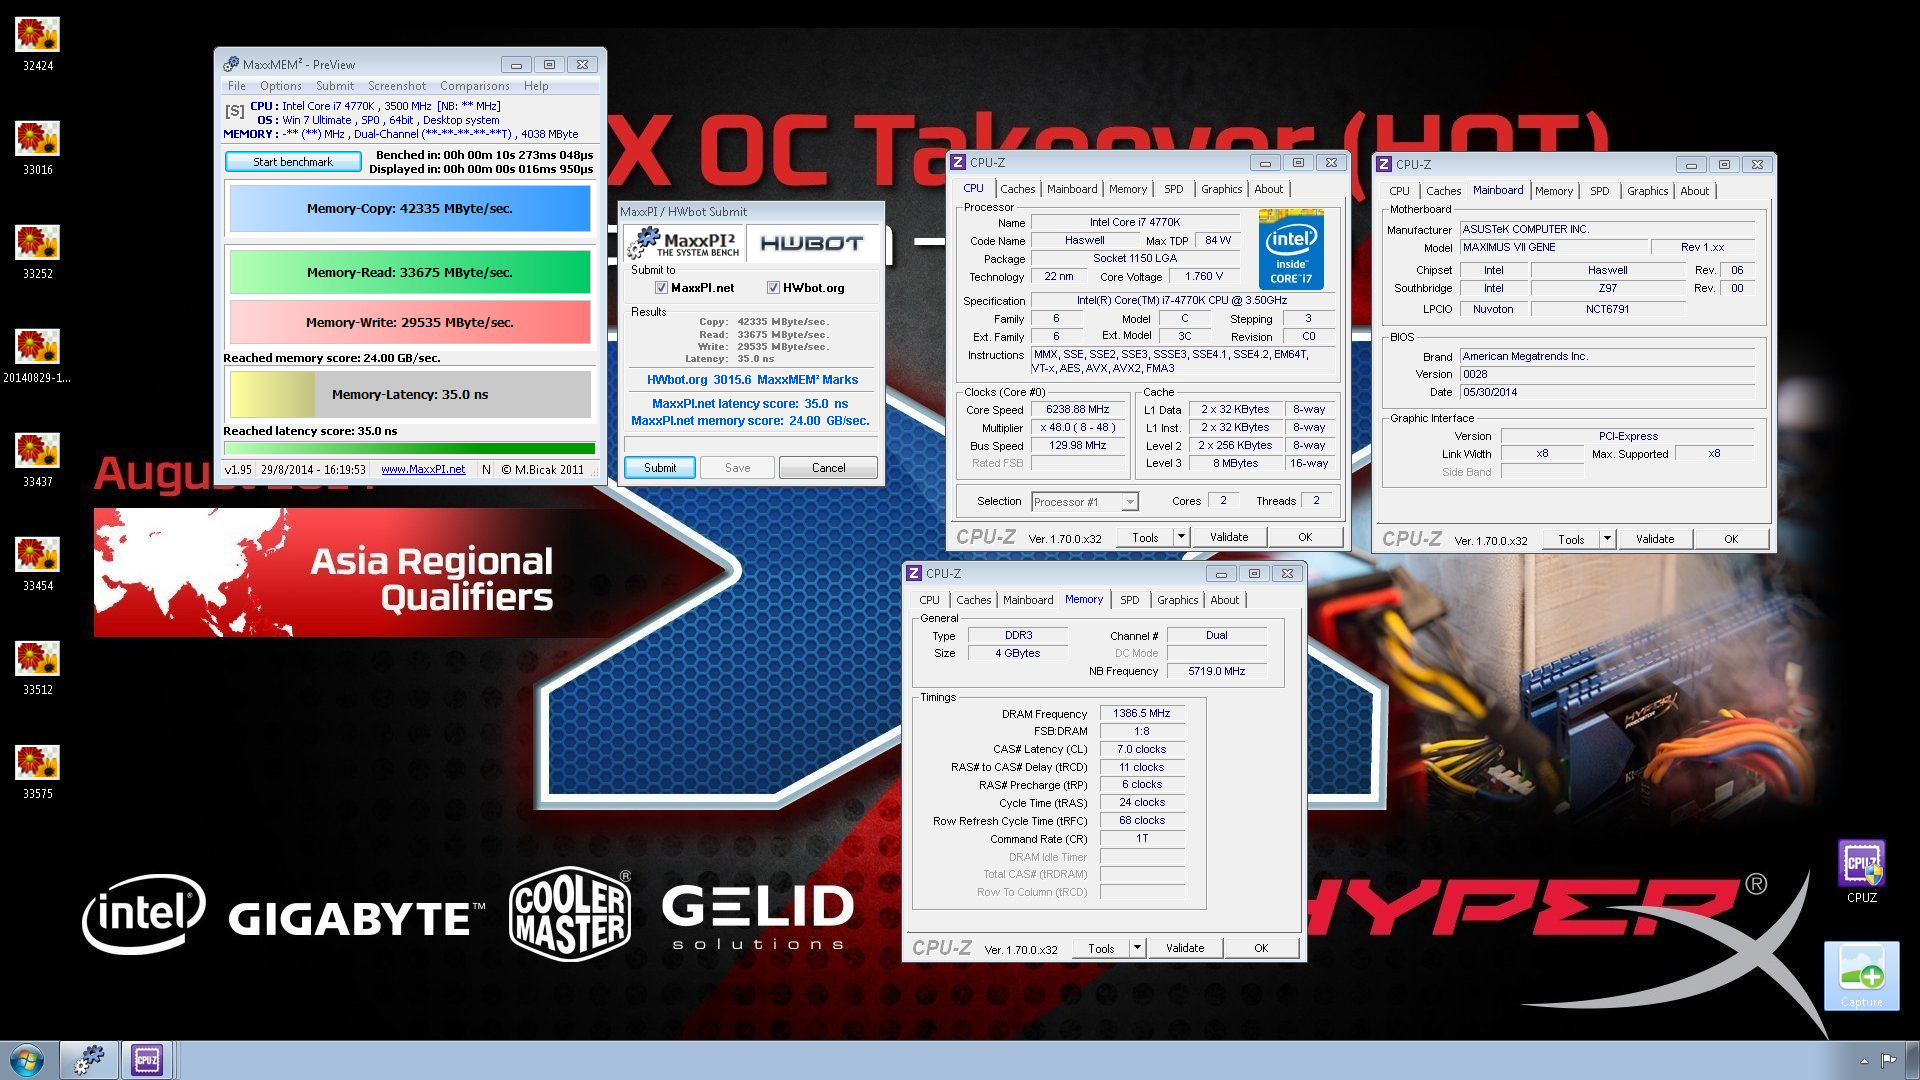
Task: Open Tools dropdown arrow in CPU window
Action: [x=1181, y=537]
